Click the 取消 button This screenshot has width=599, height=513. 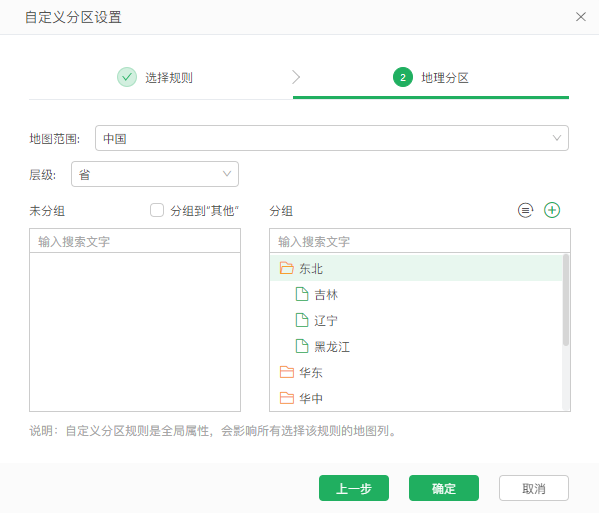[x=534, y=488]
